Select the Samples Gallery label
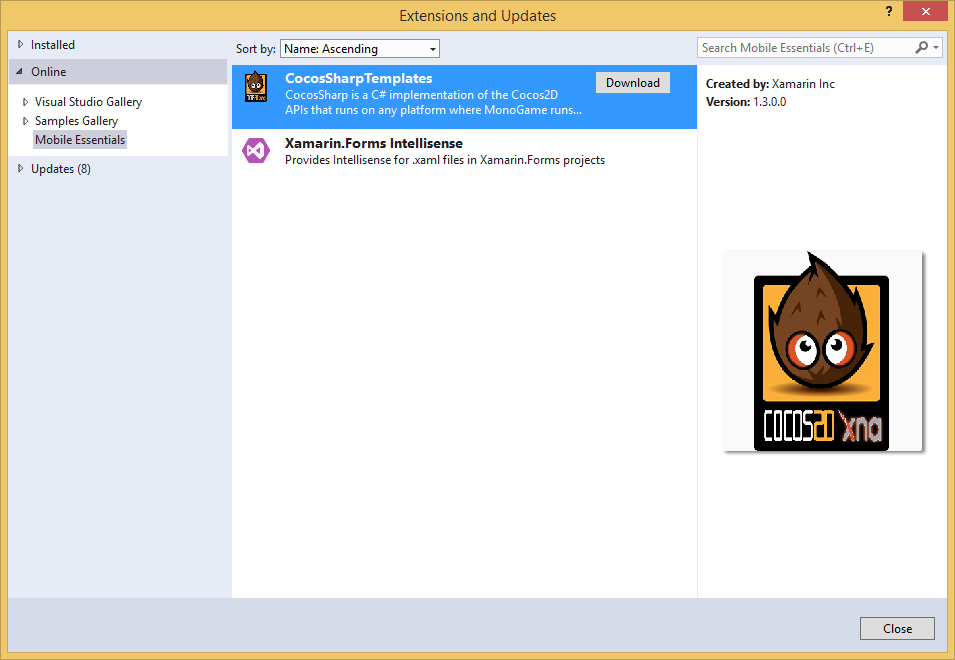 click(76, 121)
